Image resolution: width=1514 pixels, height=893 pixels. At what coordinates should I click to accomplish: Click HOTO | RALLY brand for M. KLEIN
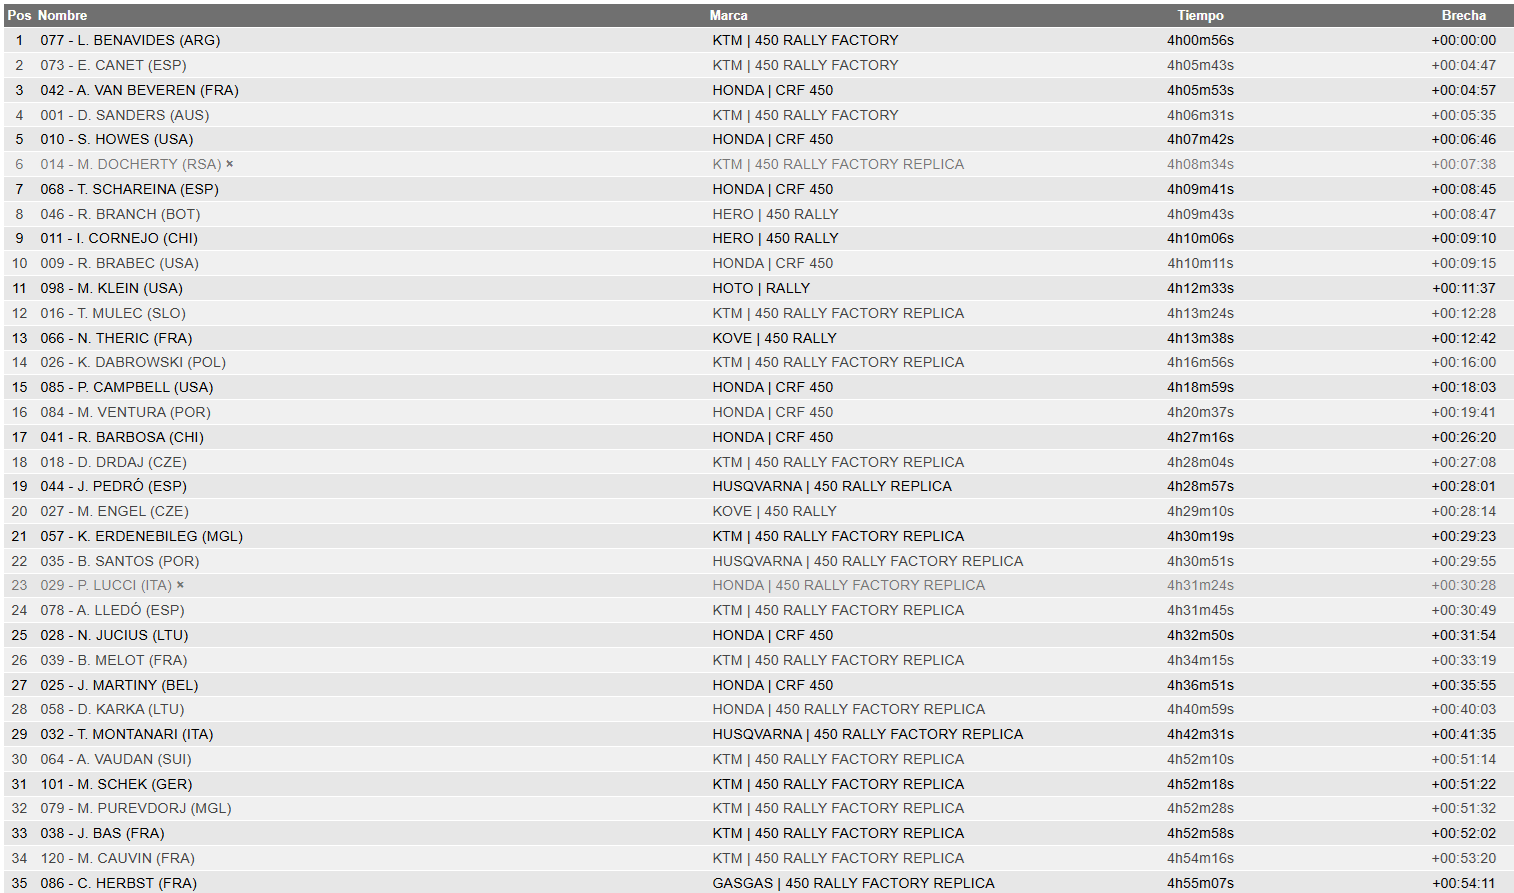click(761, 288)
